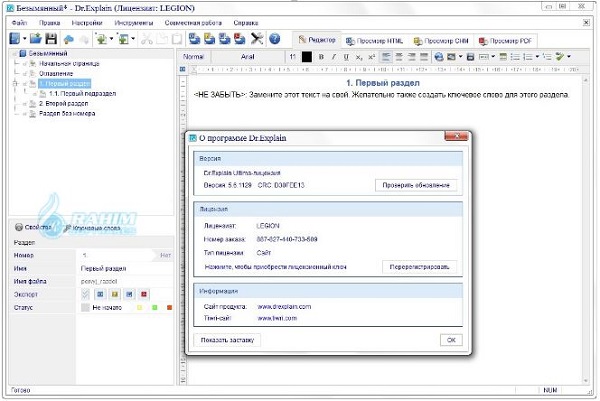Open the dropdown arrow beside New project

[24, 39]
